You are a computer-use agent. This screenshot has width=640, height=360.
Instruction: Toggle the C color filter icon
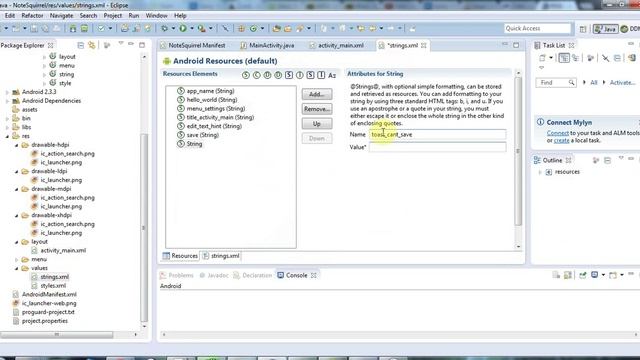click(x=257, y=75)
